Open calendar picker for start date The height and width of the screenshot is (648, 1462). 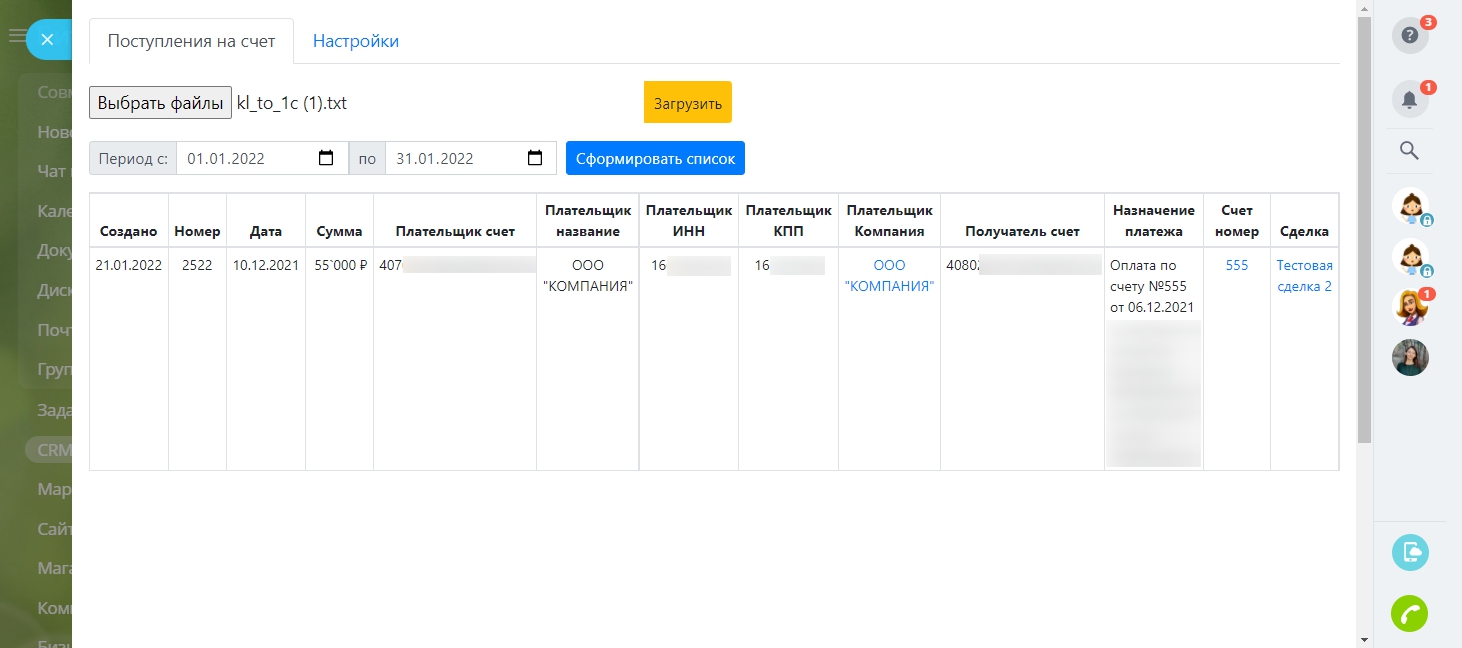point(326,158)
